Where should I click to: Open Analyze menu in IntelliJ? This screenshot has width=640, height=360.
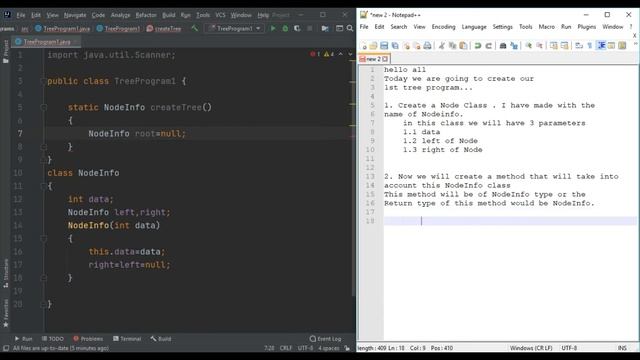120,15
